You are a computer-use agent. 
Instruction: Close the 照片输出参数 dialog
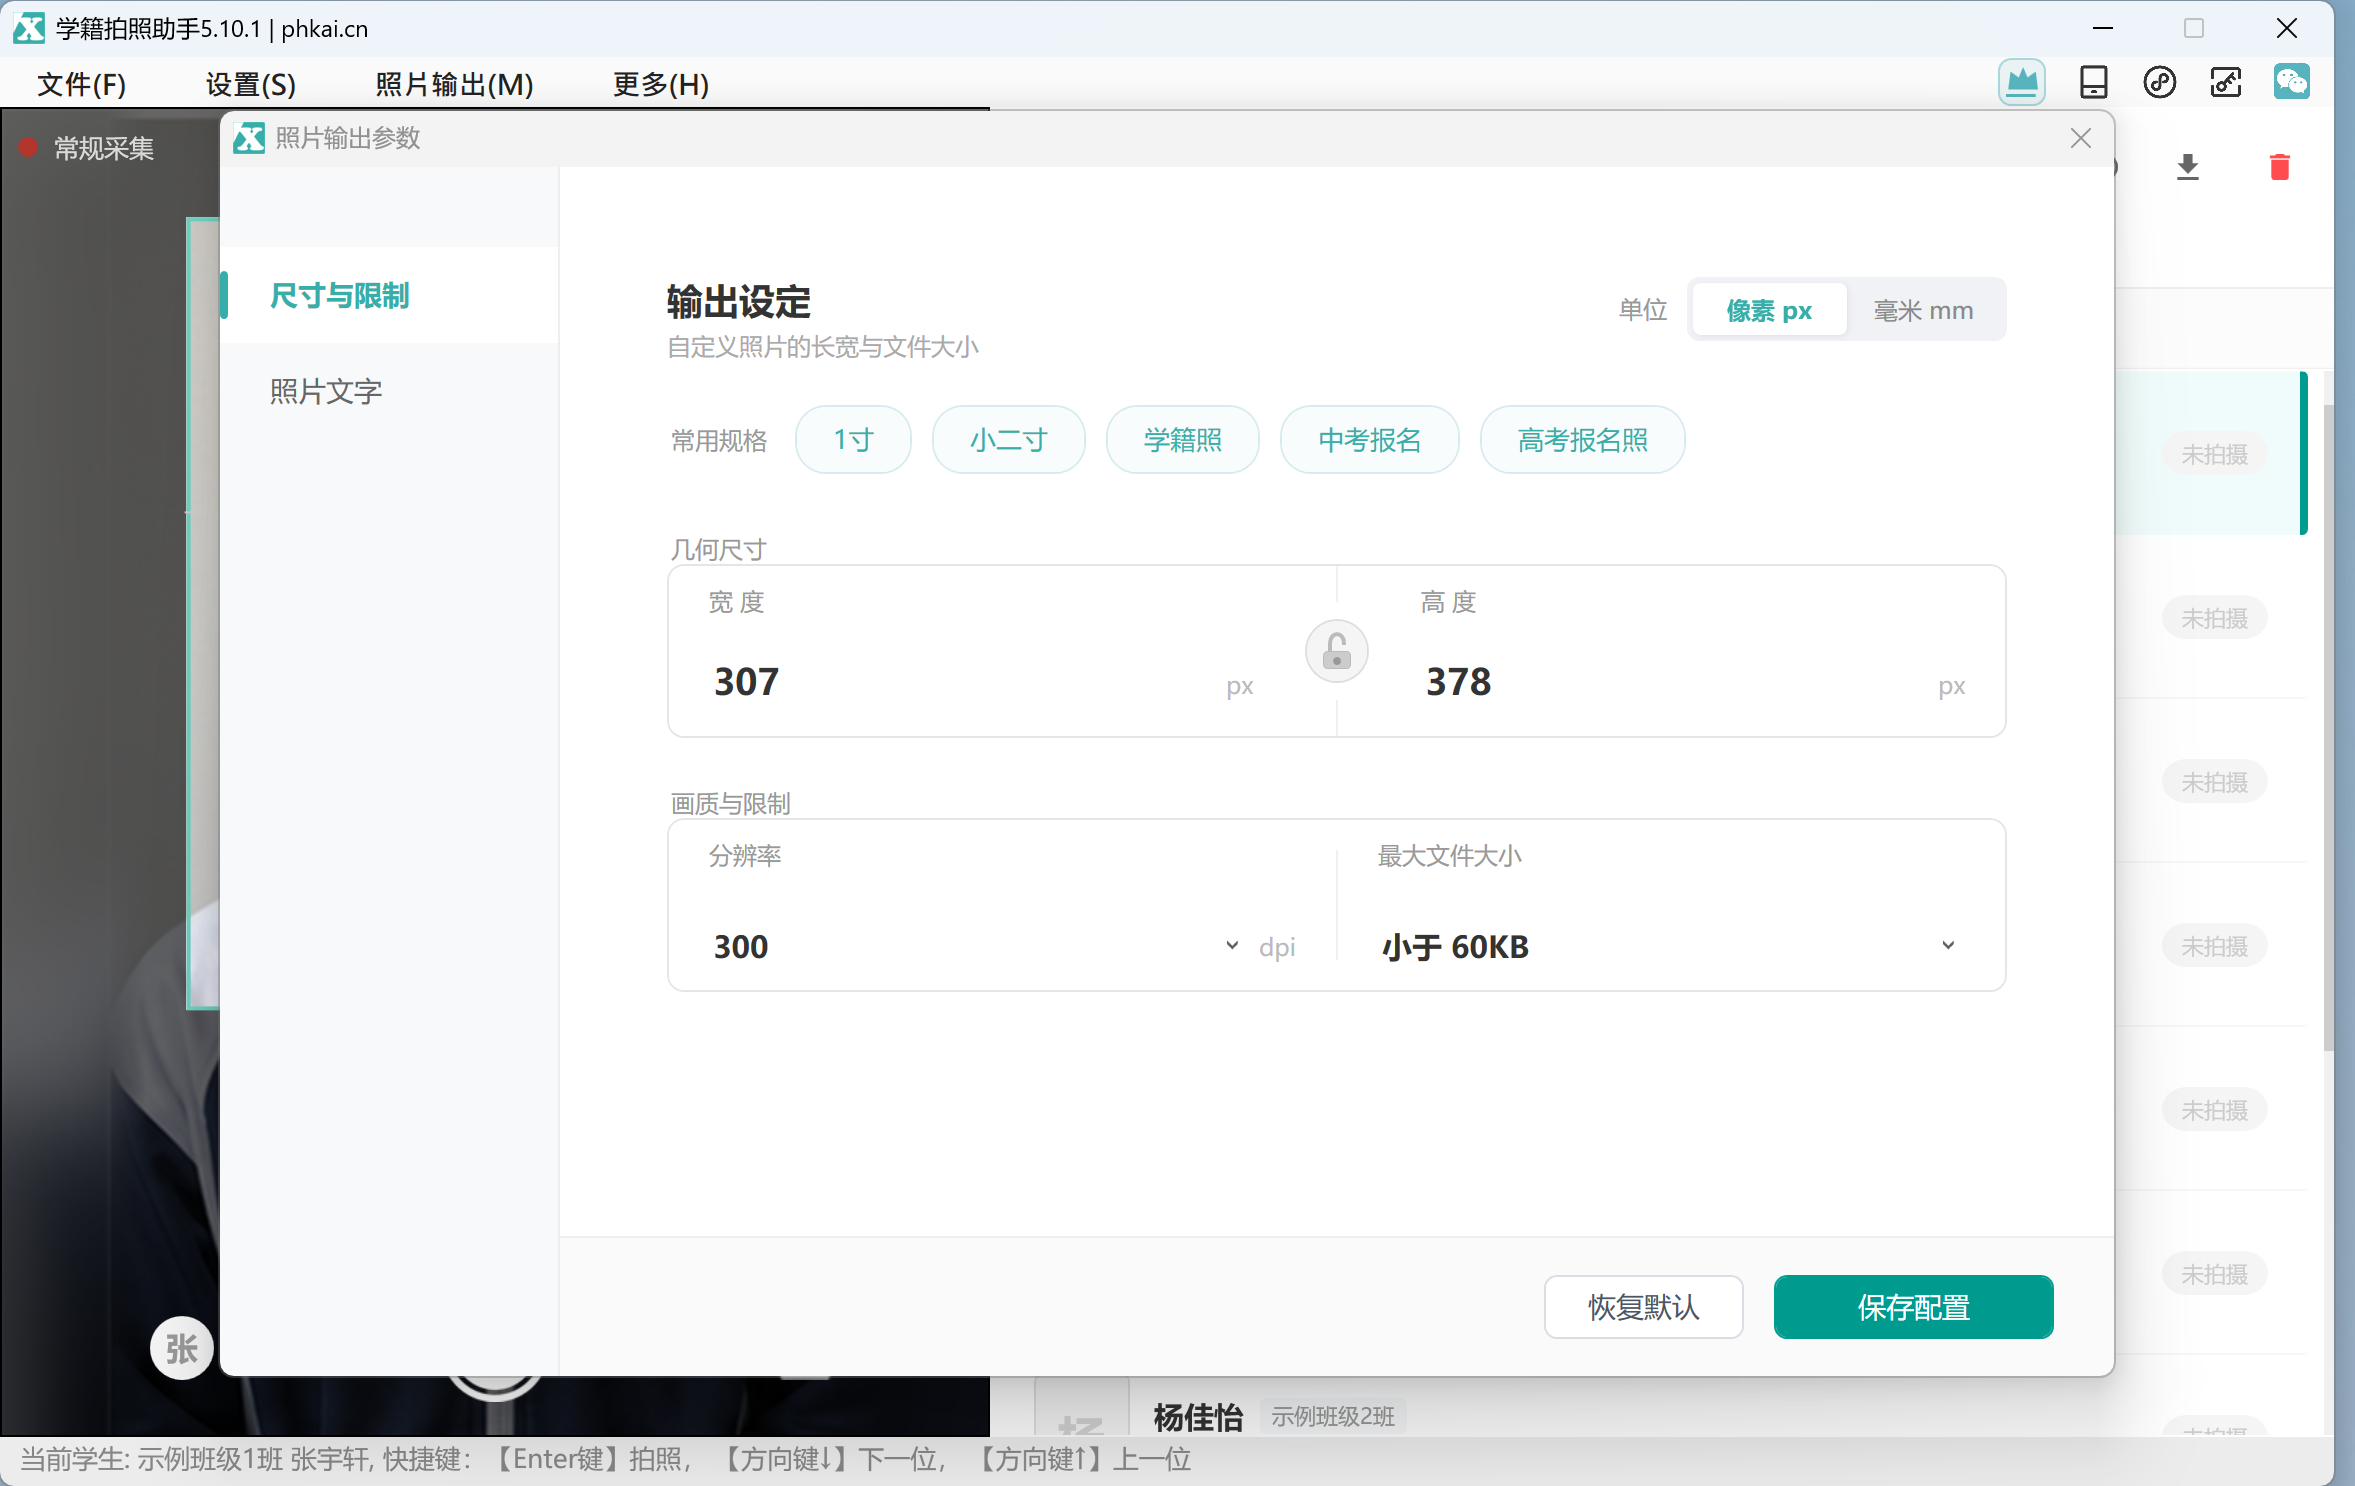pyautogui.click(x=2081, y=138)
